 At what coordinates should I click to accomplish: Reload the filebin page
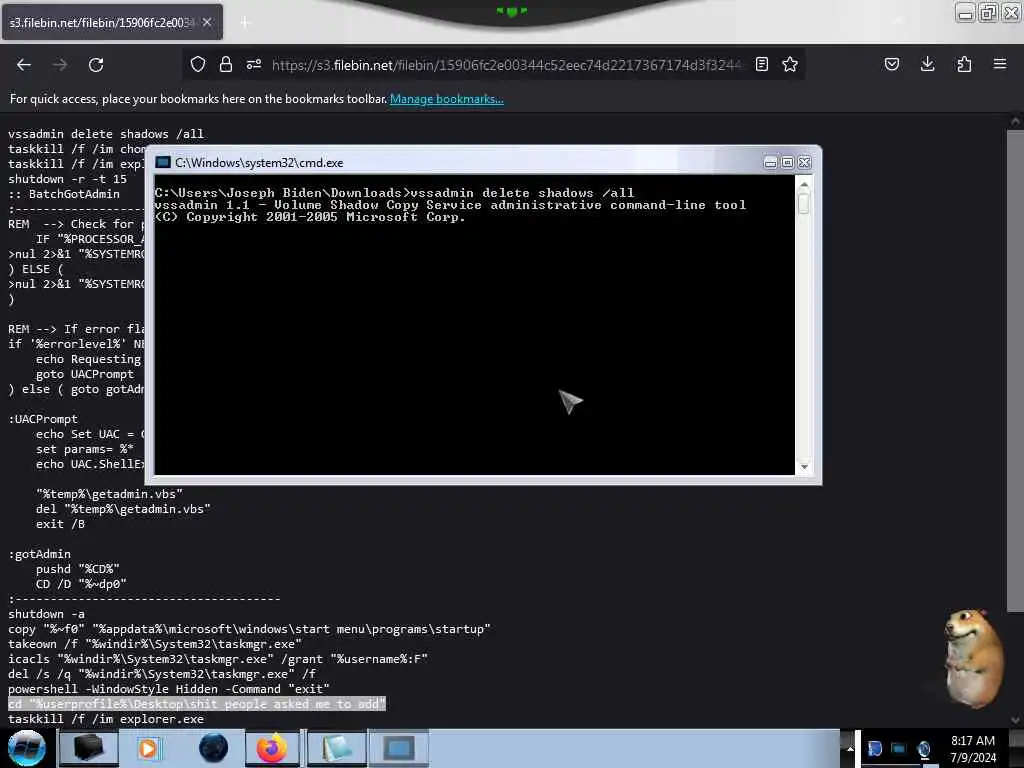96,65
